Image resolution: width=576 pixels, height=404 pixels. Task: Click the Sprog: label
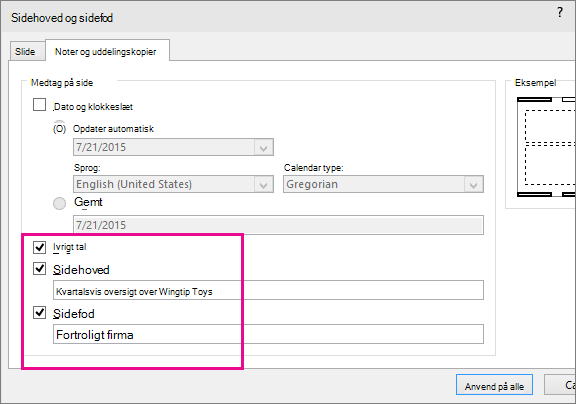coord(87,168)
